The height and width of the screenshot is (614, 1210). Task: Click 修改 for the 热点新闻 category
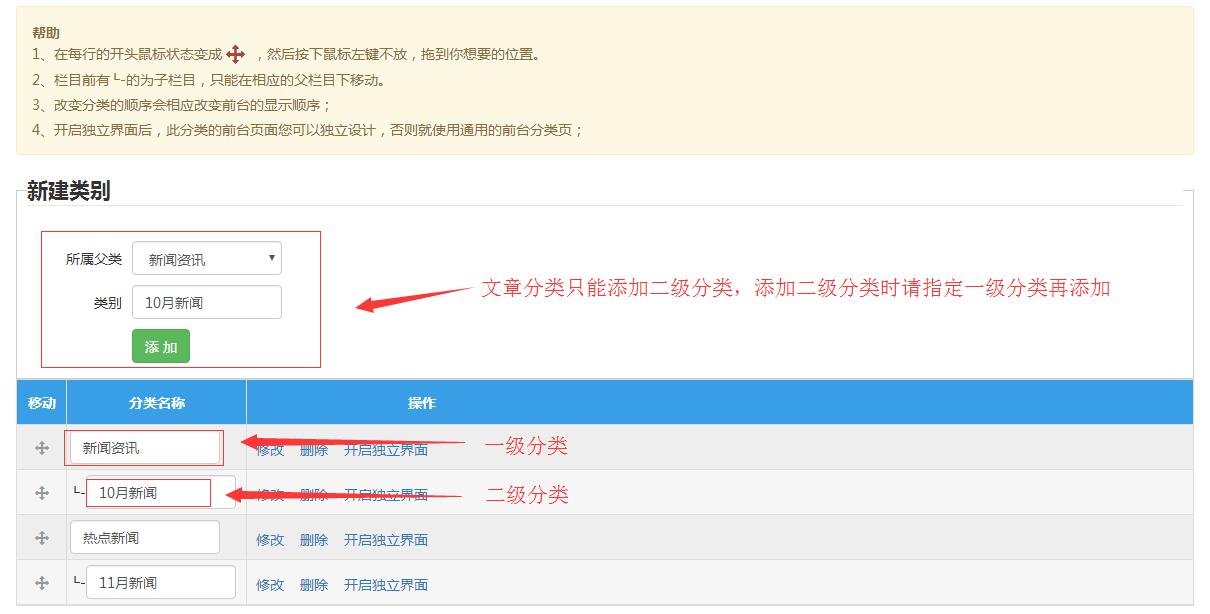270,540
